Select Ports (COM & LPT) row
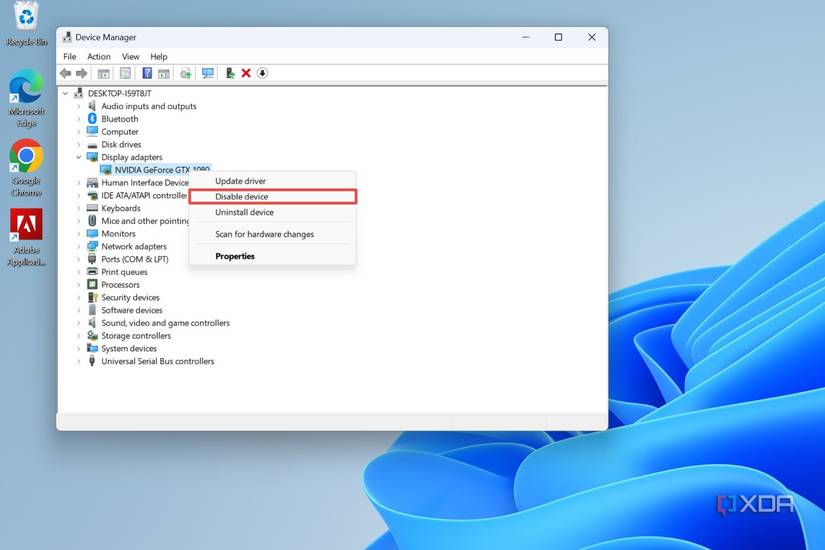825x550 pixels. [135, 259]
